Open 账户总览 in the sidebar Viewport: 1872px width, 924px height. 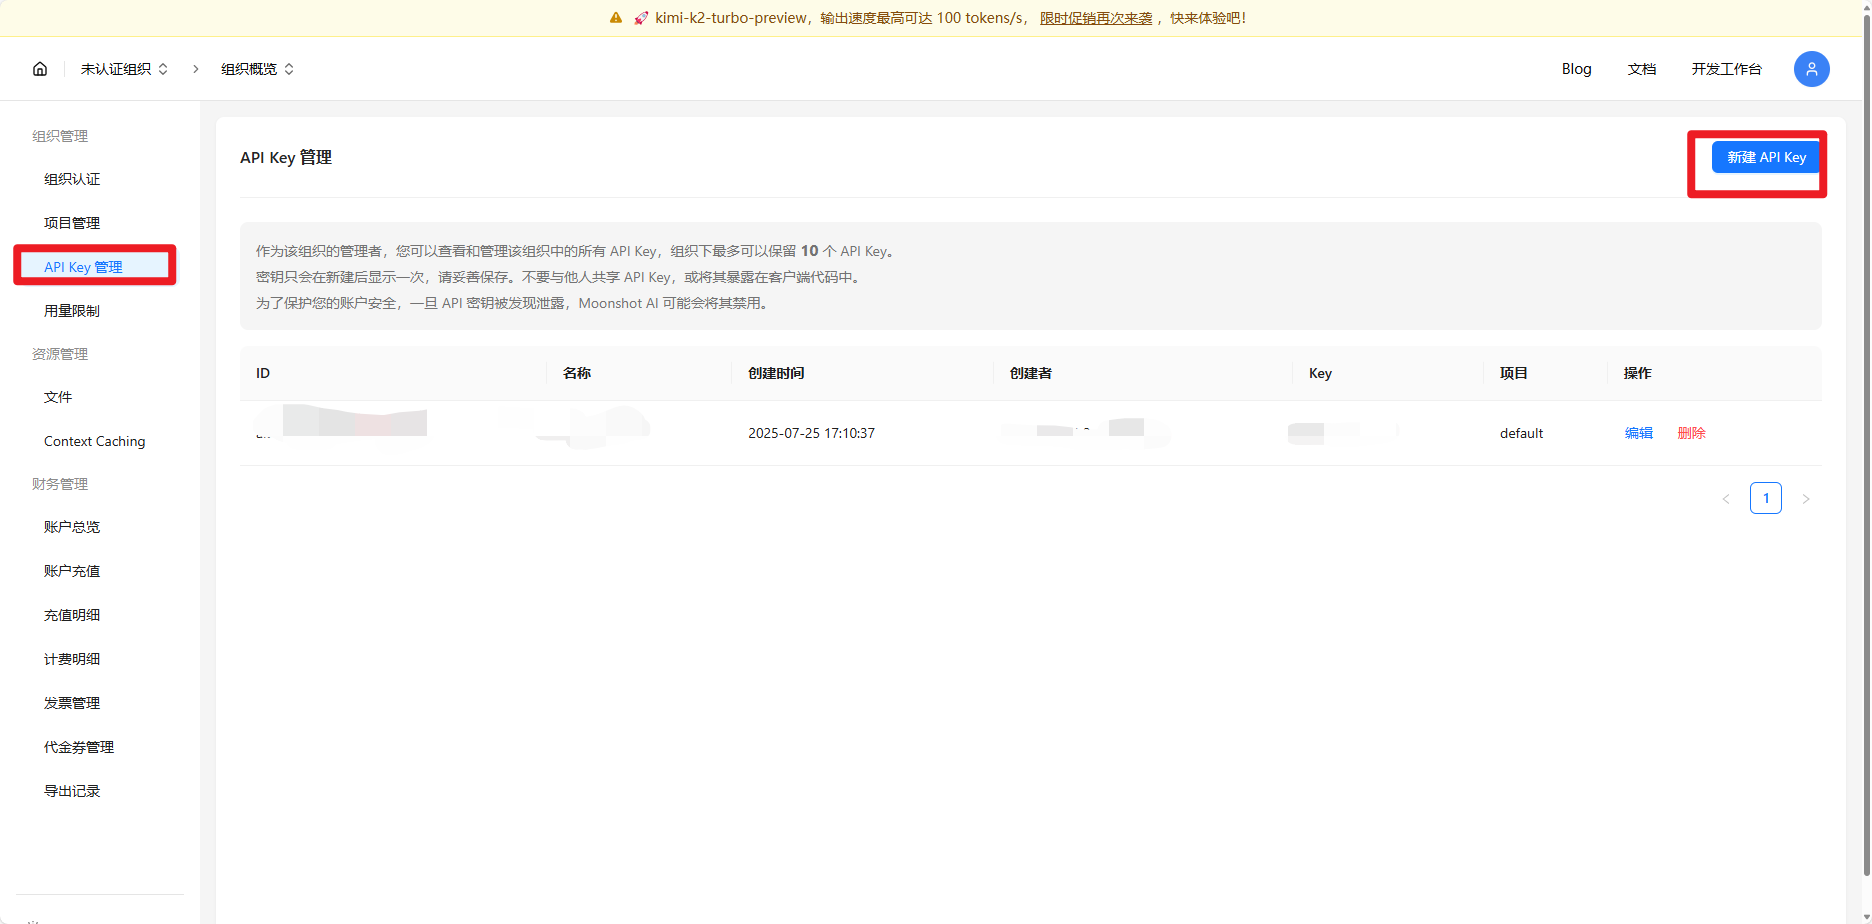[72, 527]
